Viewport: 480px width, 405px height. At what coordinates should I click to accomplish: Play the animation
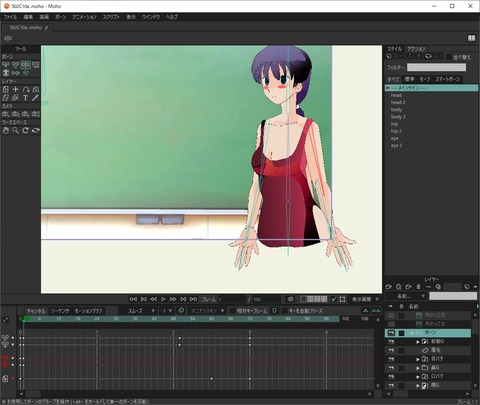click(163, 299)
